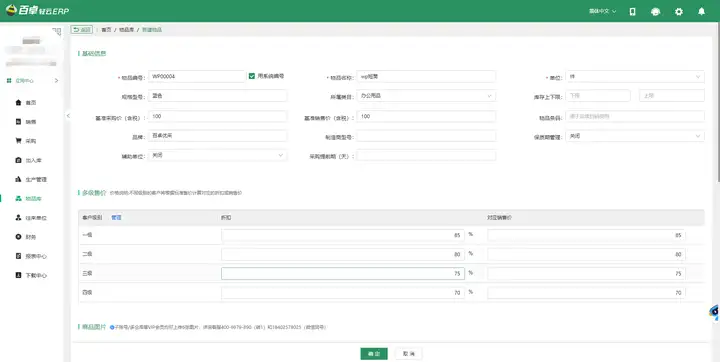The height and width of the screenshot is (362, 720).
Task: Click the 首页 breadcrumb link
Action: click(106, 30)
